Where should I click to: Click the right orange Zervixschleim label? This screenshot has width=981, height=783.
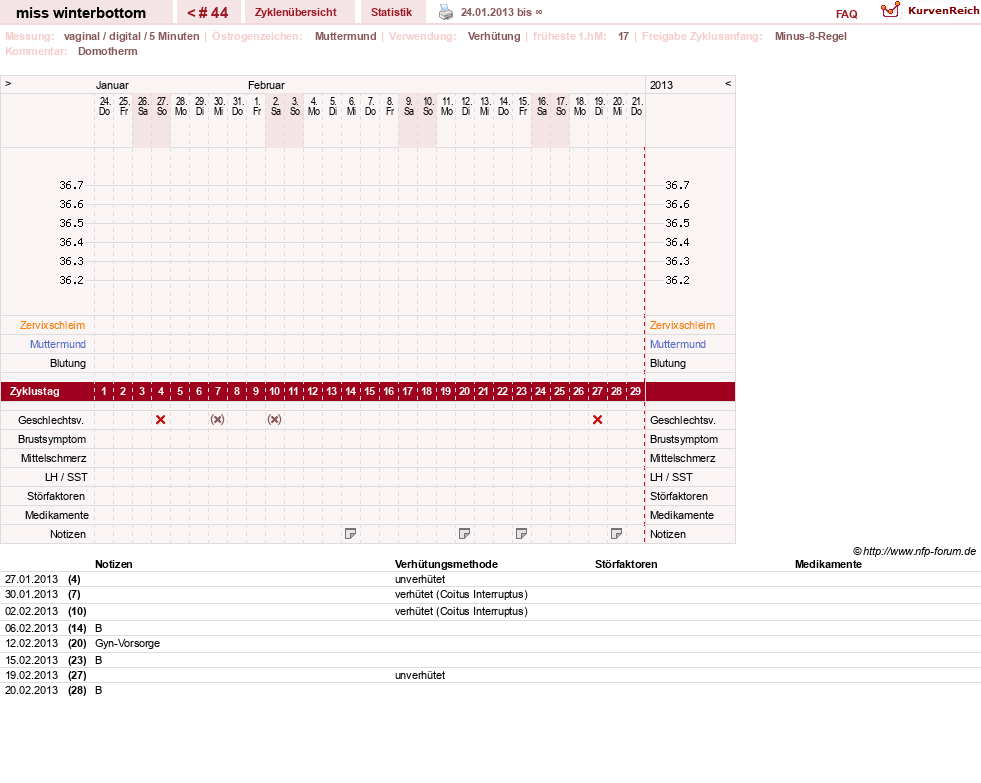tap(682, 325)
